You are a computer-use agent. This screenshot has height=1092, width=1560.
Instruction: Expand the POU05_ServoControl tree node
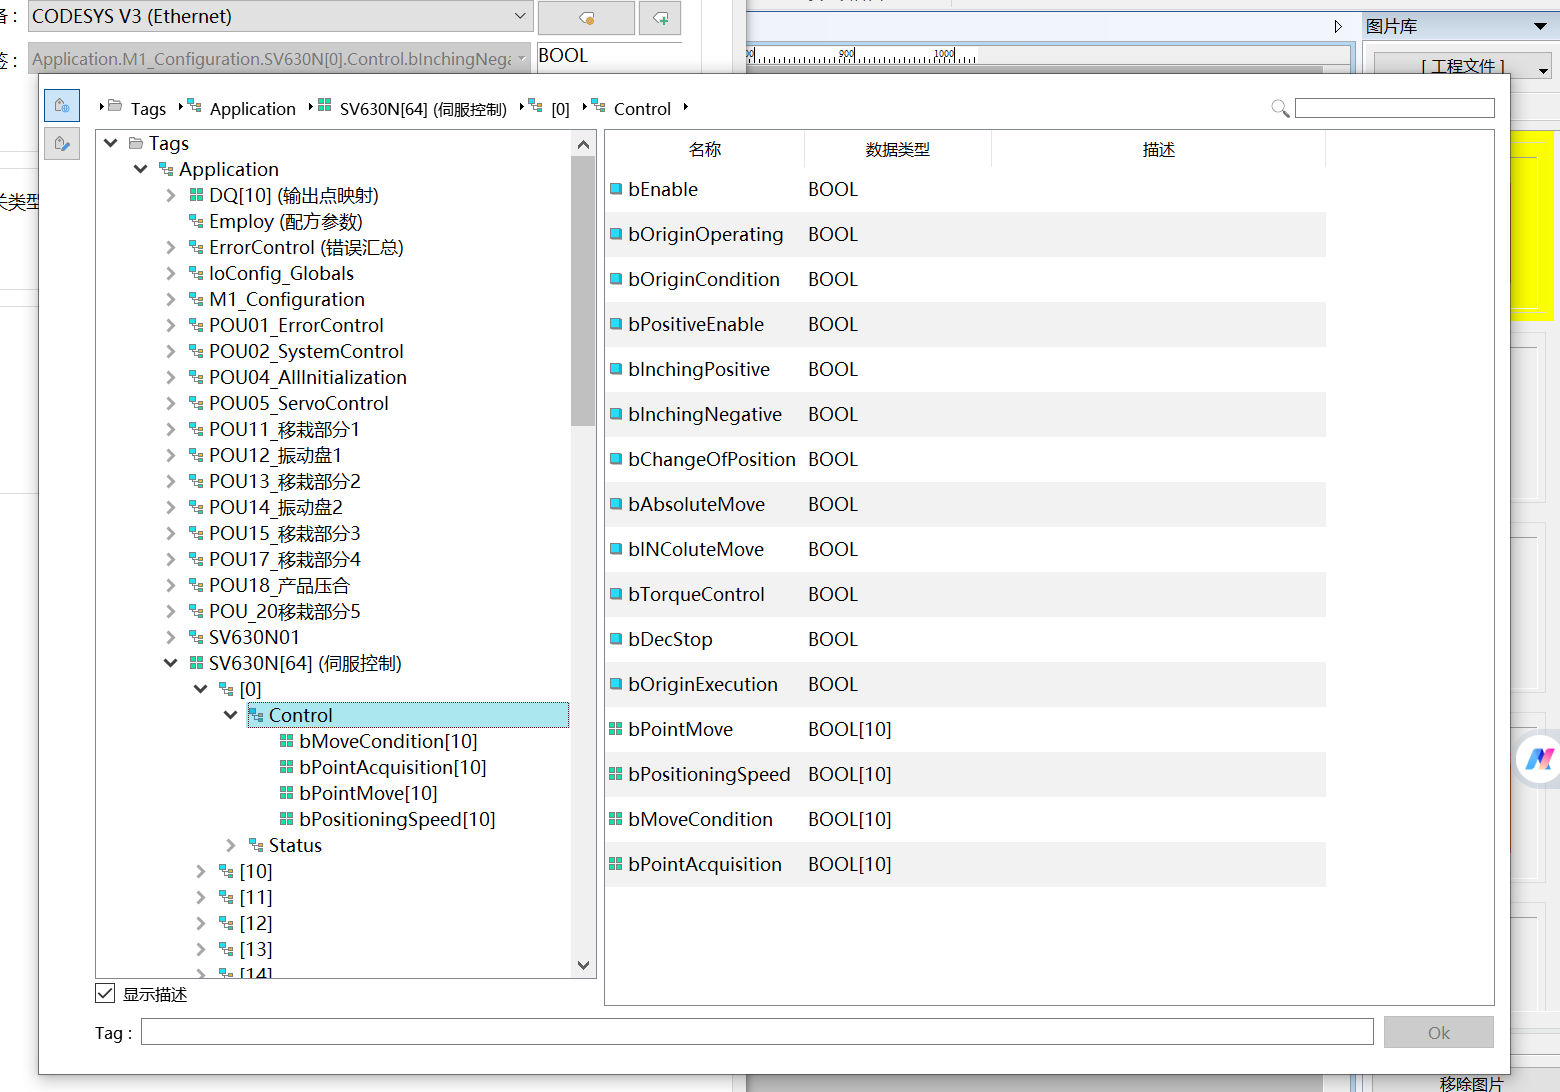point(170,403)
